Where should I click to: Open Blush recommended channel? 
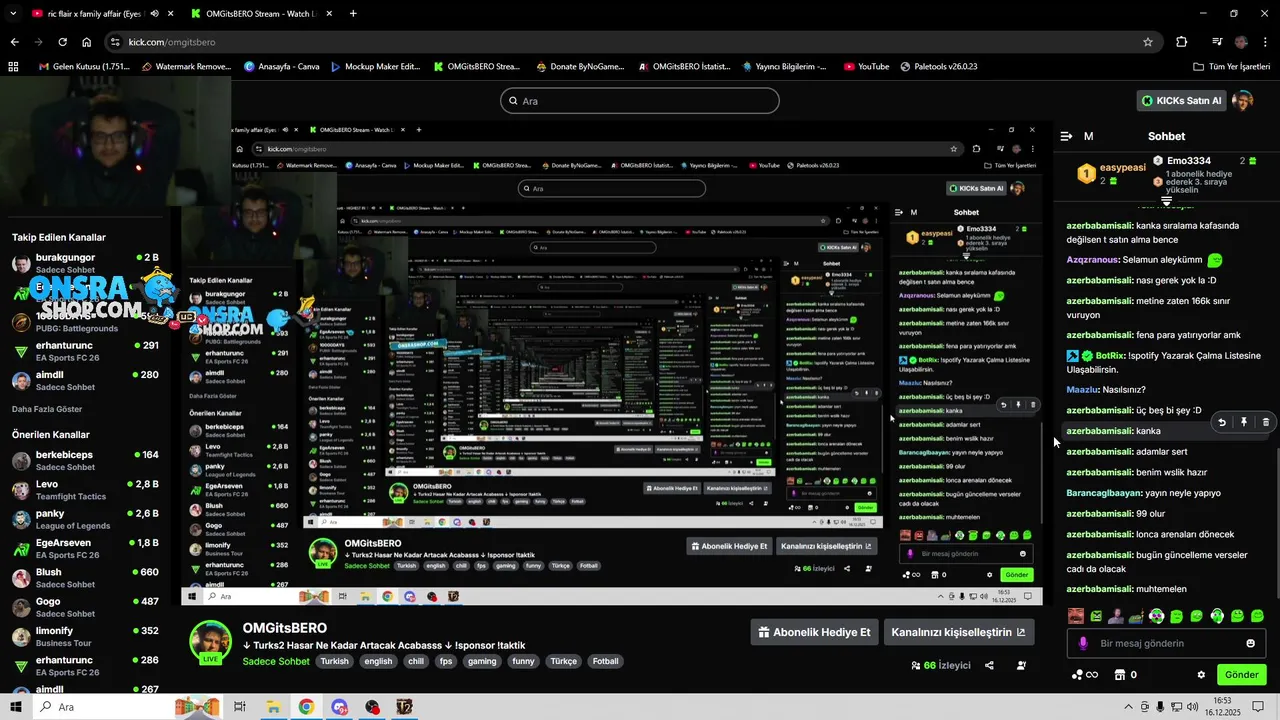85,578
